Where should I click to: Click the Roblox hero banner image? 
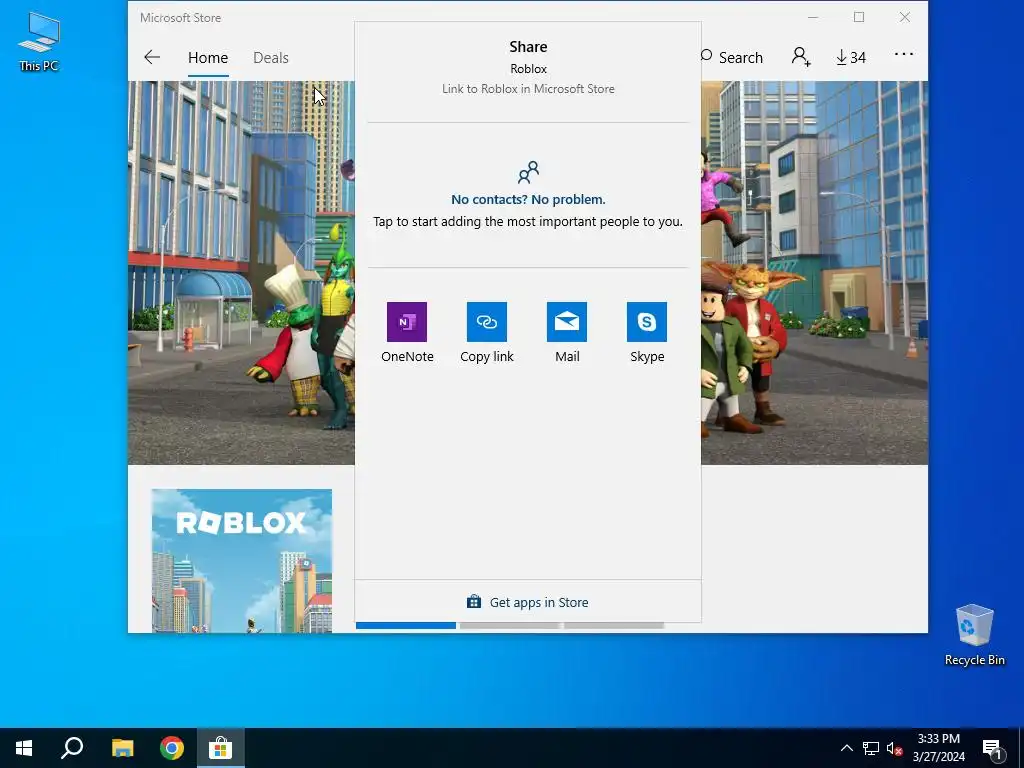pyautogui.click(x=241, y=272)
